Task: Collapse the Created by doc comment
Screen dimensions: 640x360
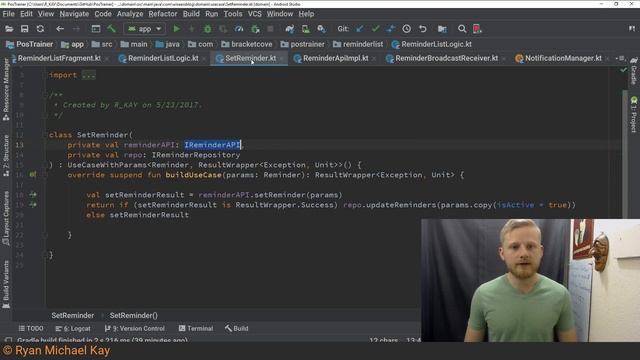Action: click(x=44, y=95)
